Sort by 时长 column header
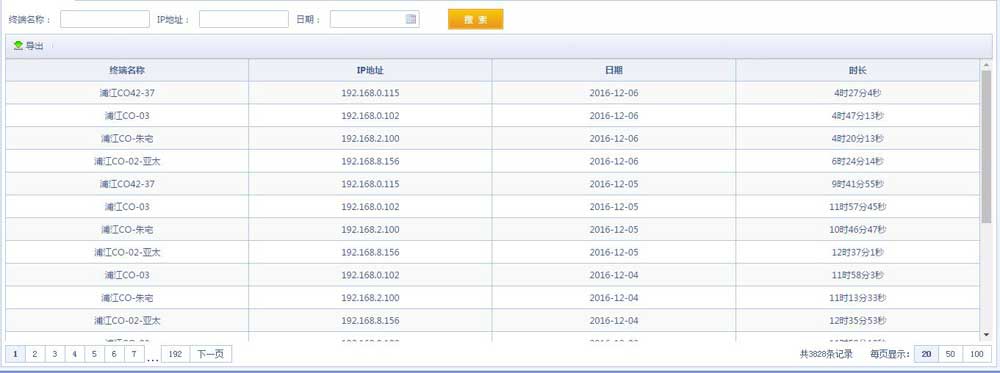 tap(858, 70)
